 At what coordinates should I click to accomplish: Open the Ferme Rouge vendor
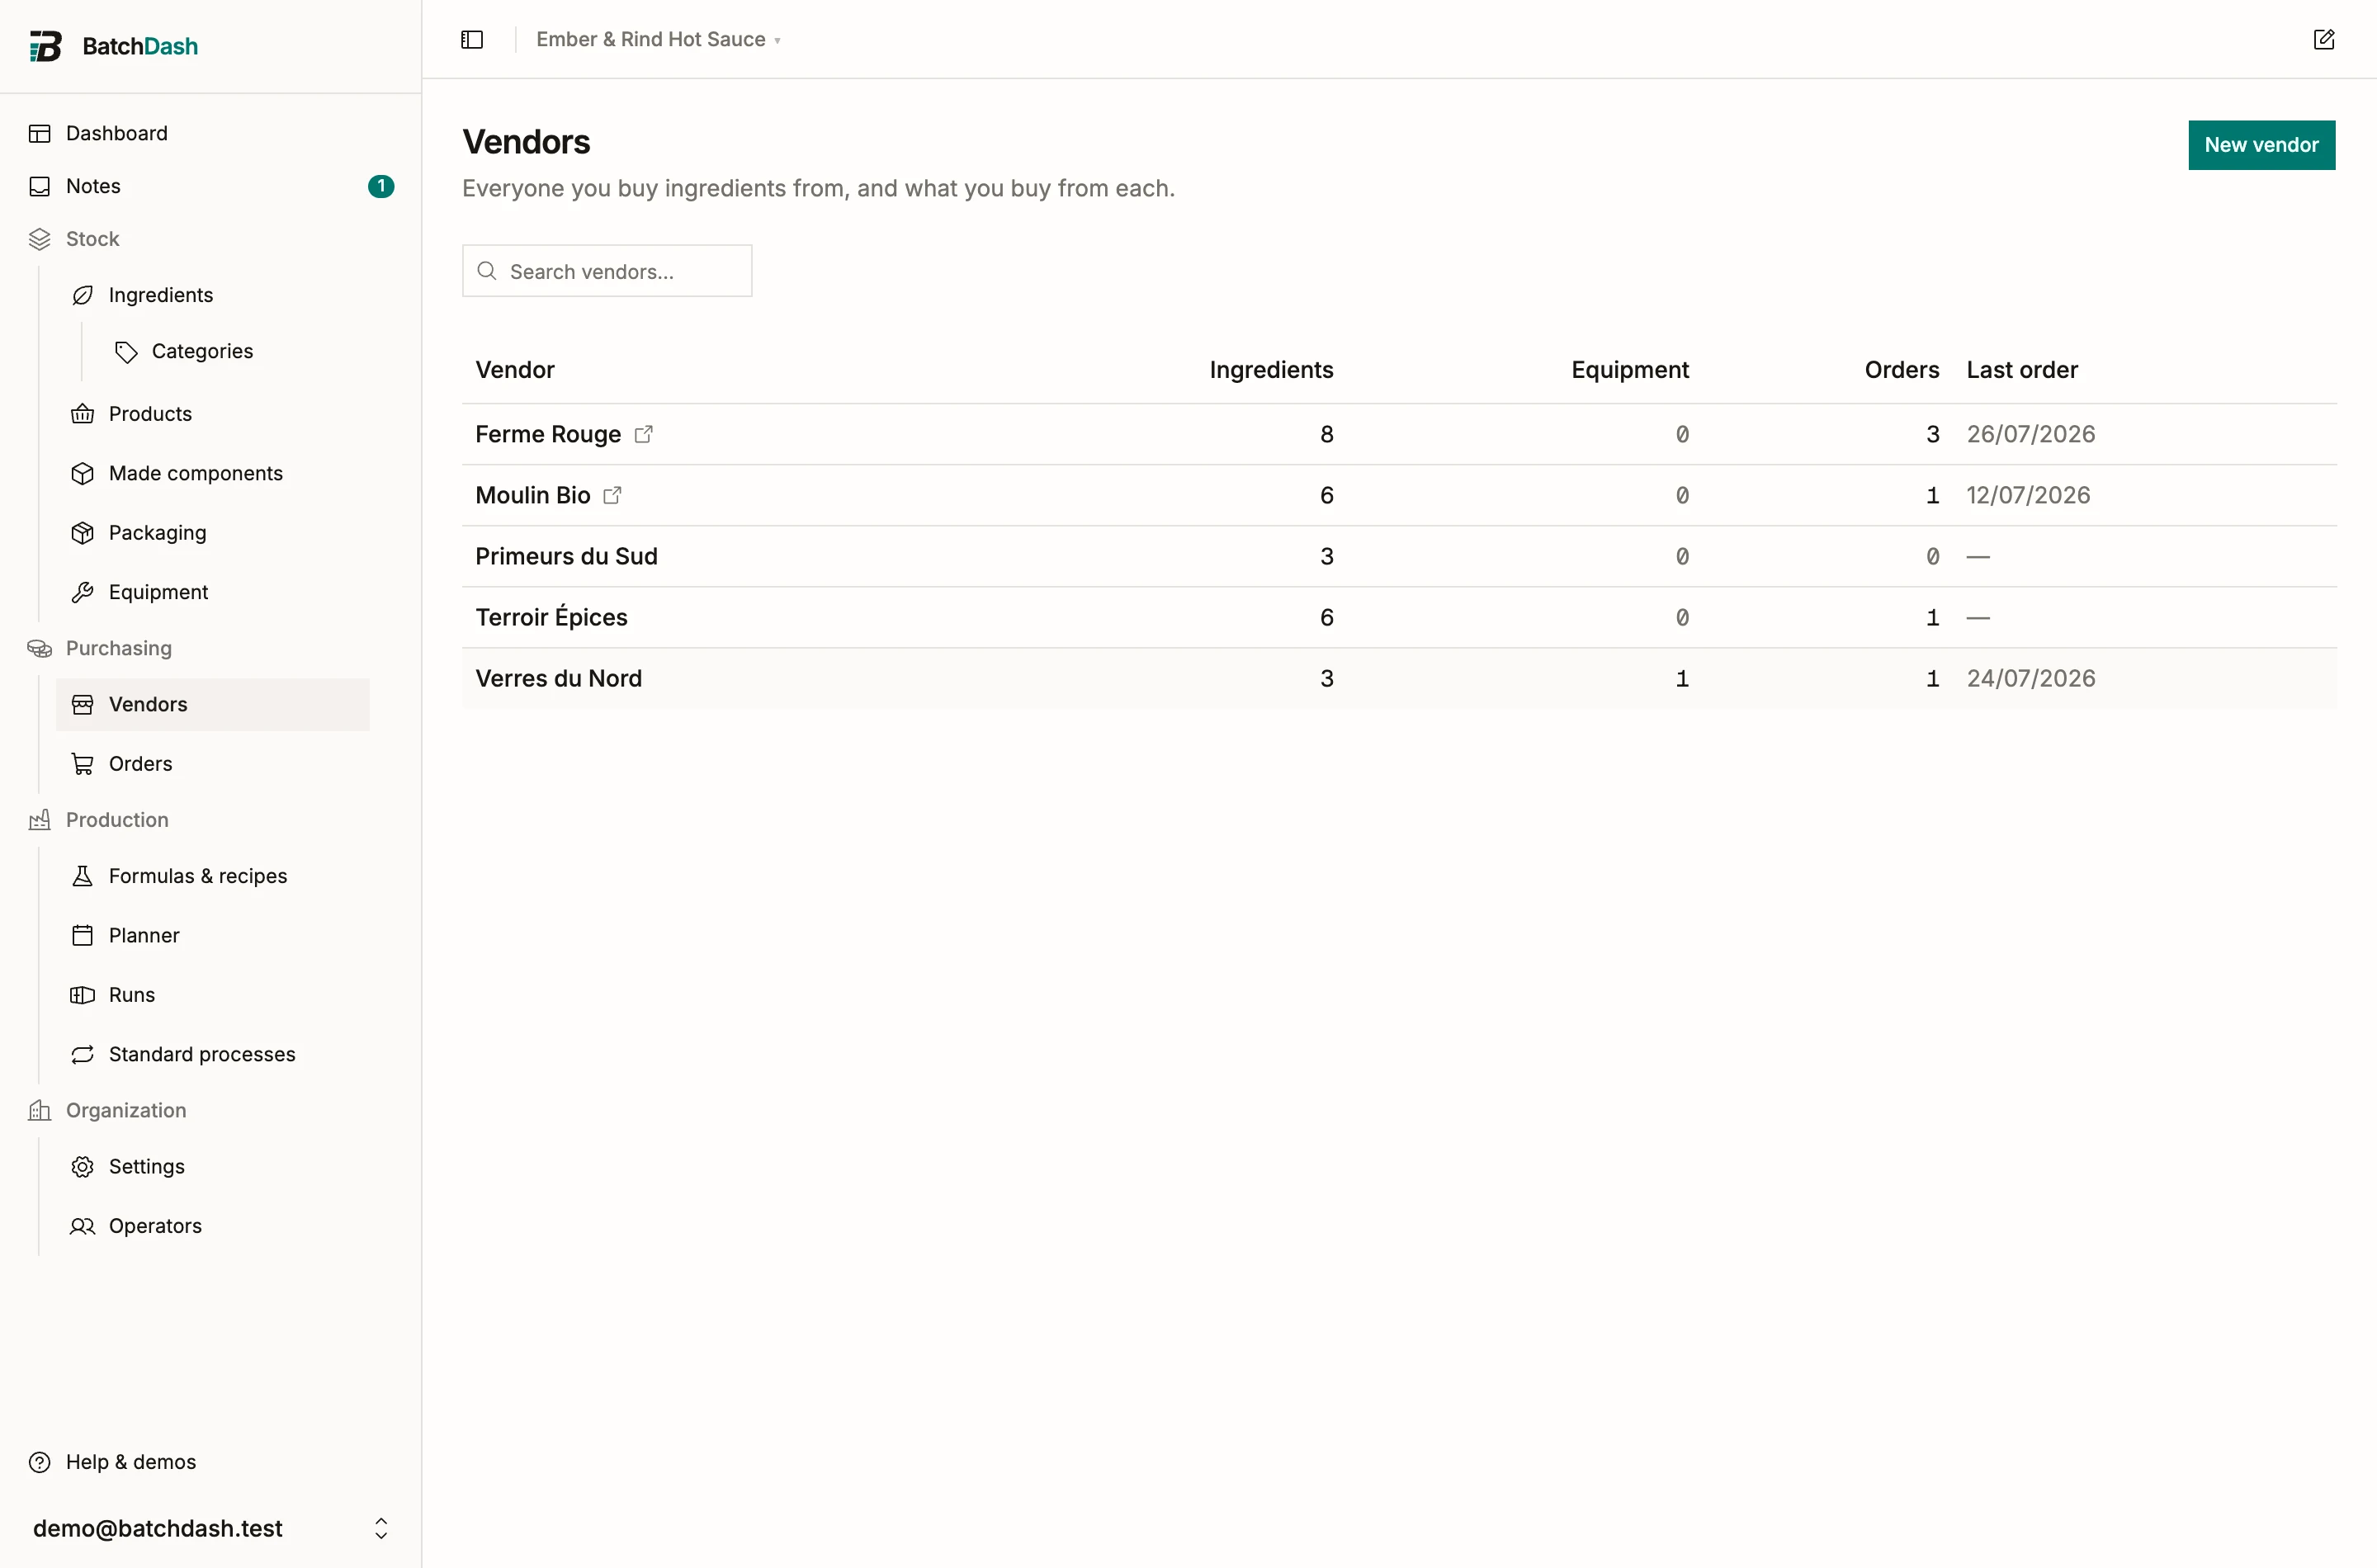tap(548, 434)
